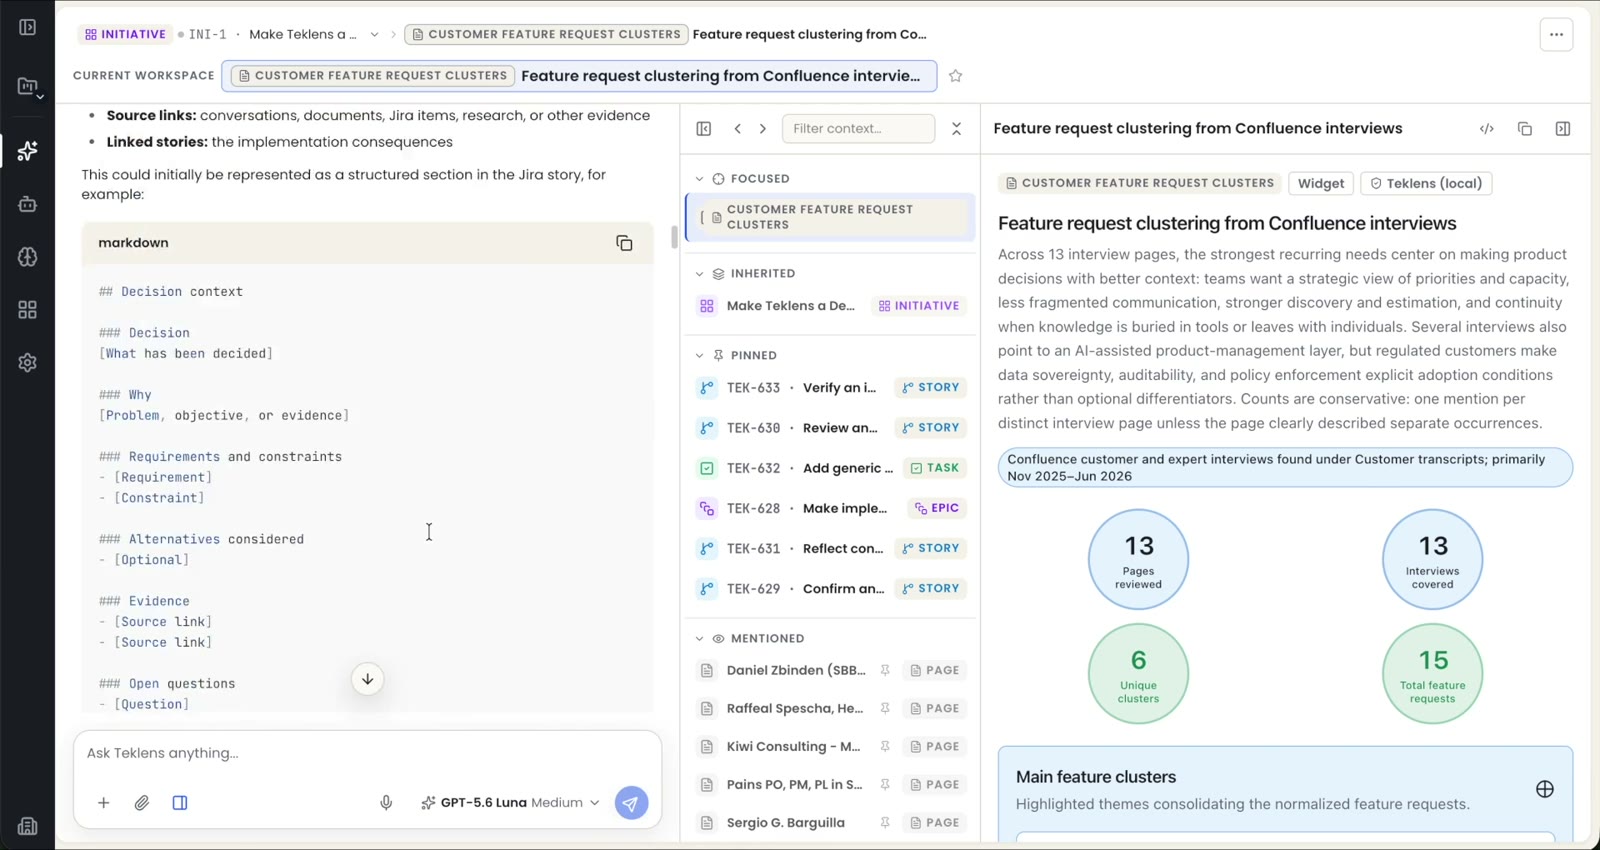Click the Filter context input field
The width and height of the screenshot is (1600, 850).
click(x=858, y=129)
